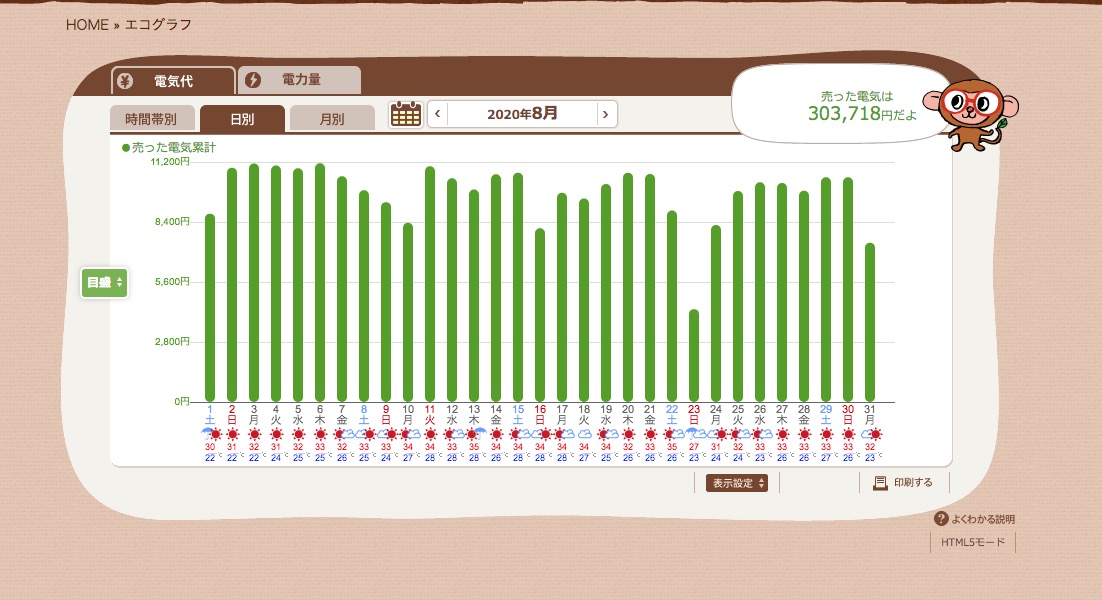Click date label 15 土
Viewport: 1102px width, 600px height.
[518, 414]
